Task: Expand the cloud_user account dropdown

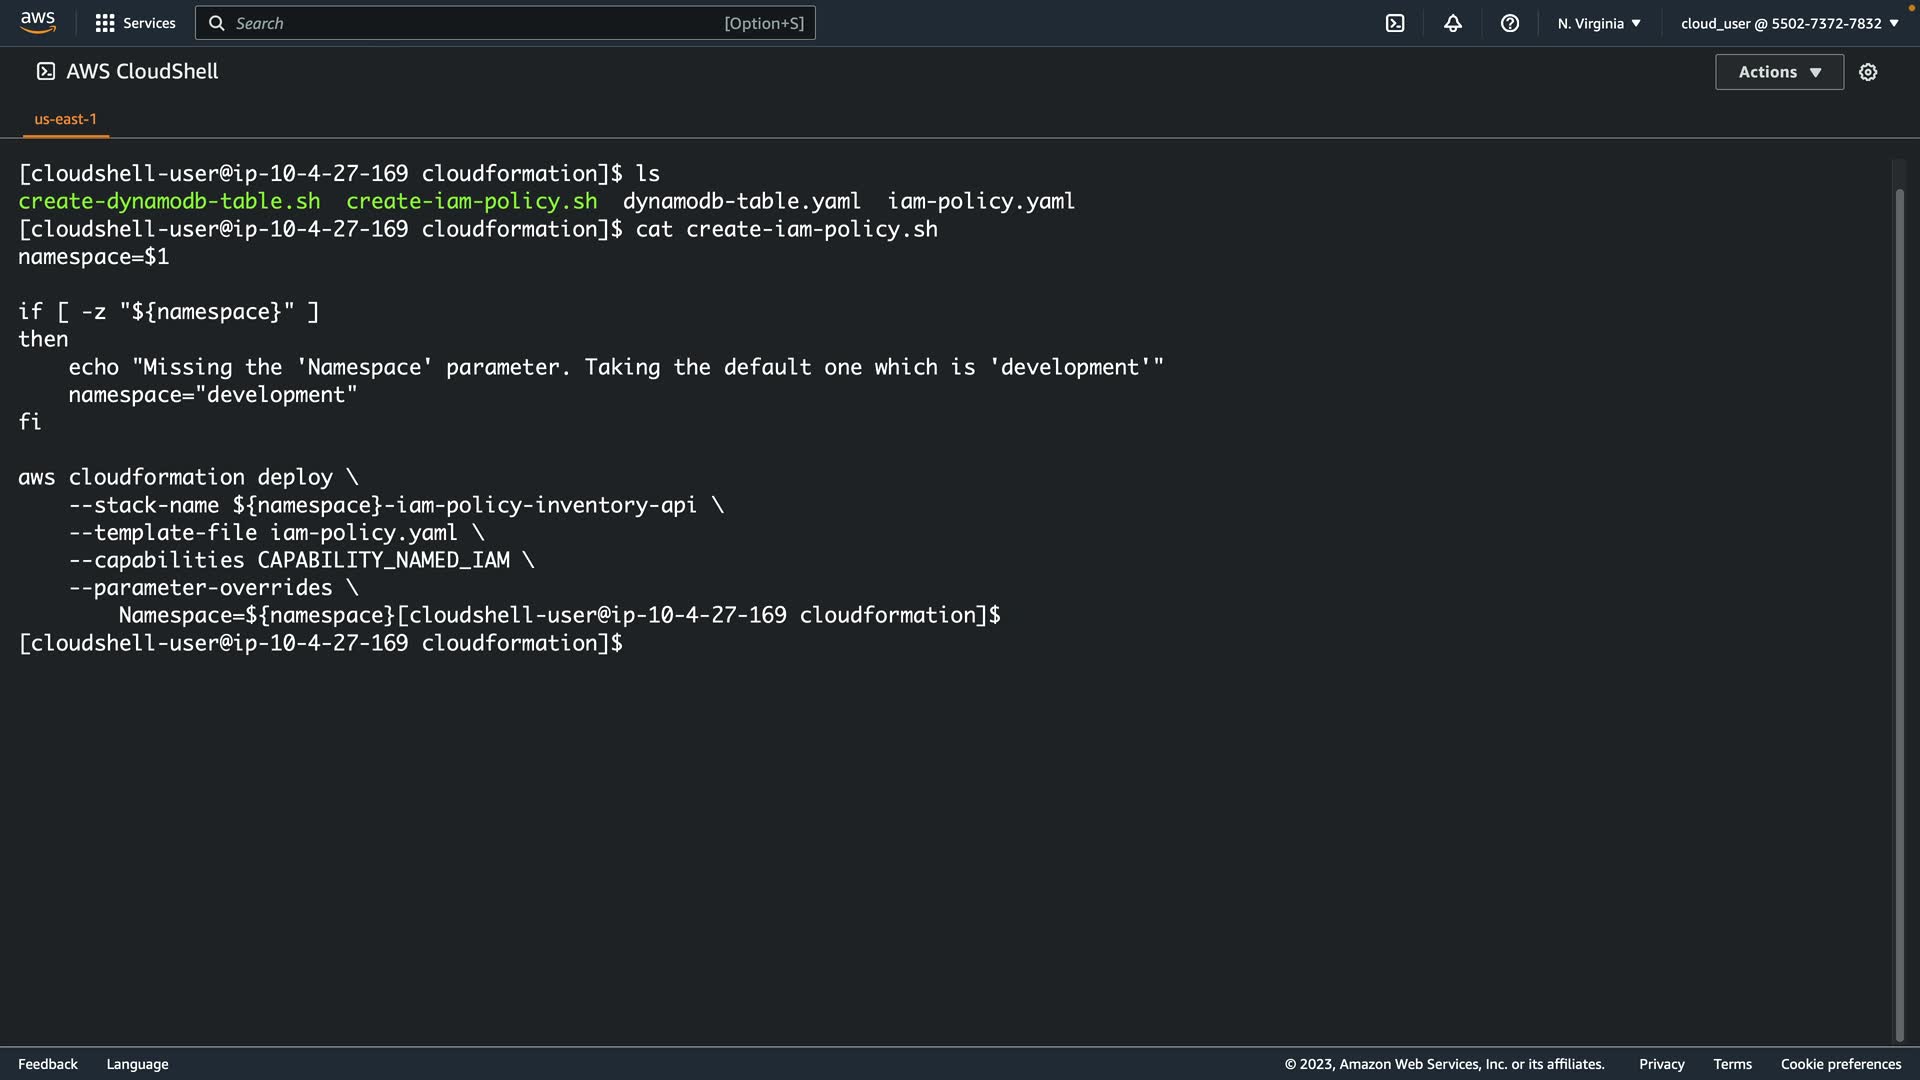Action: pyautogui.click(x=1788, y=23)
